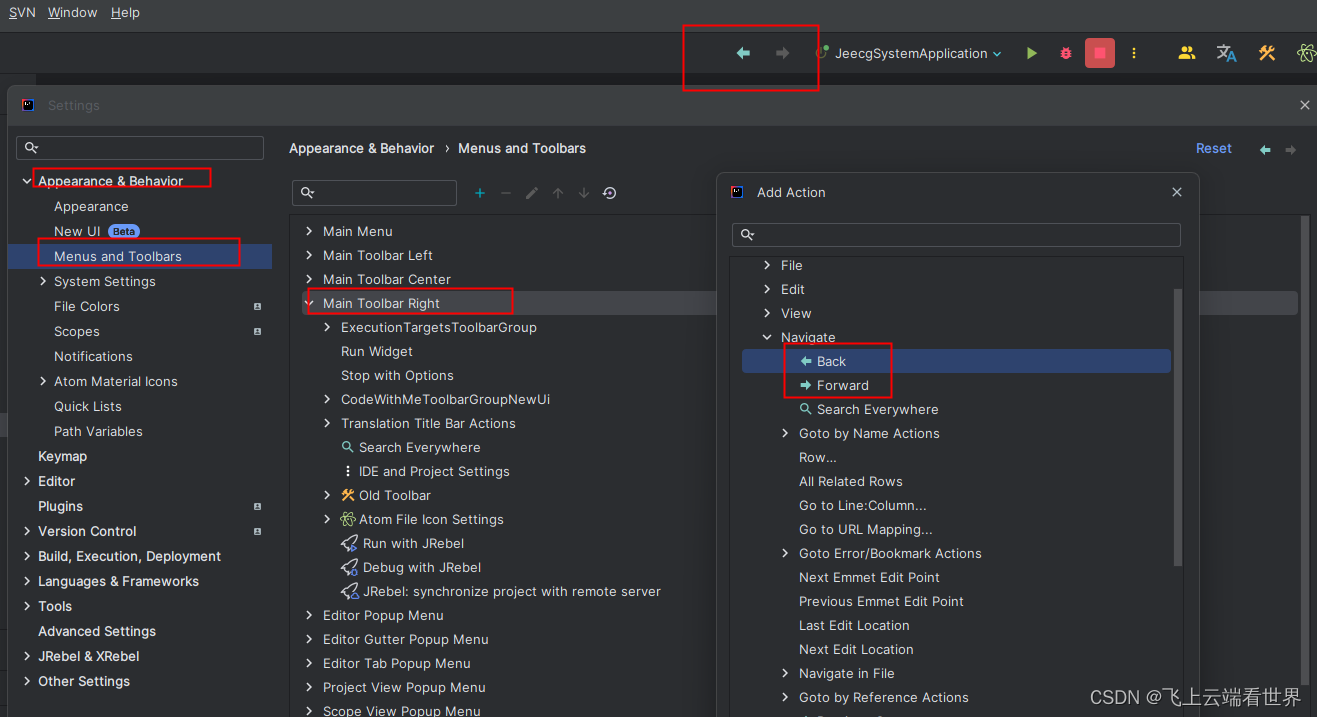1317x717 pixels.
Task: Expand the File group in Add Action
Action: (767, 265)
